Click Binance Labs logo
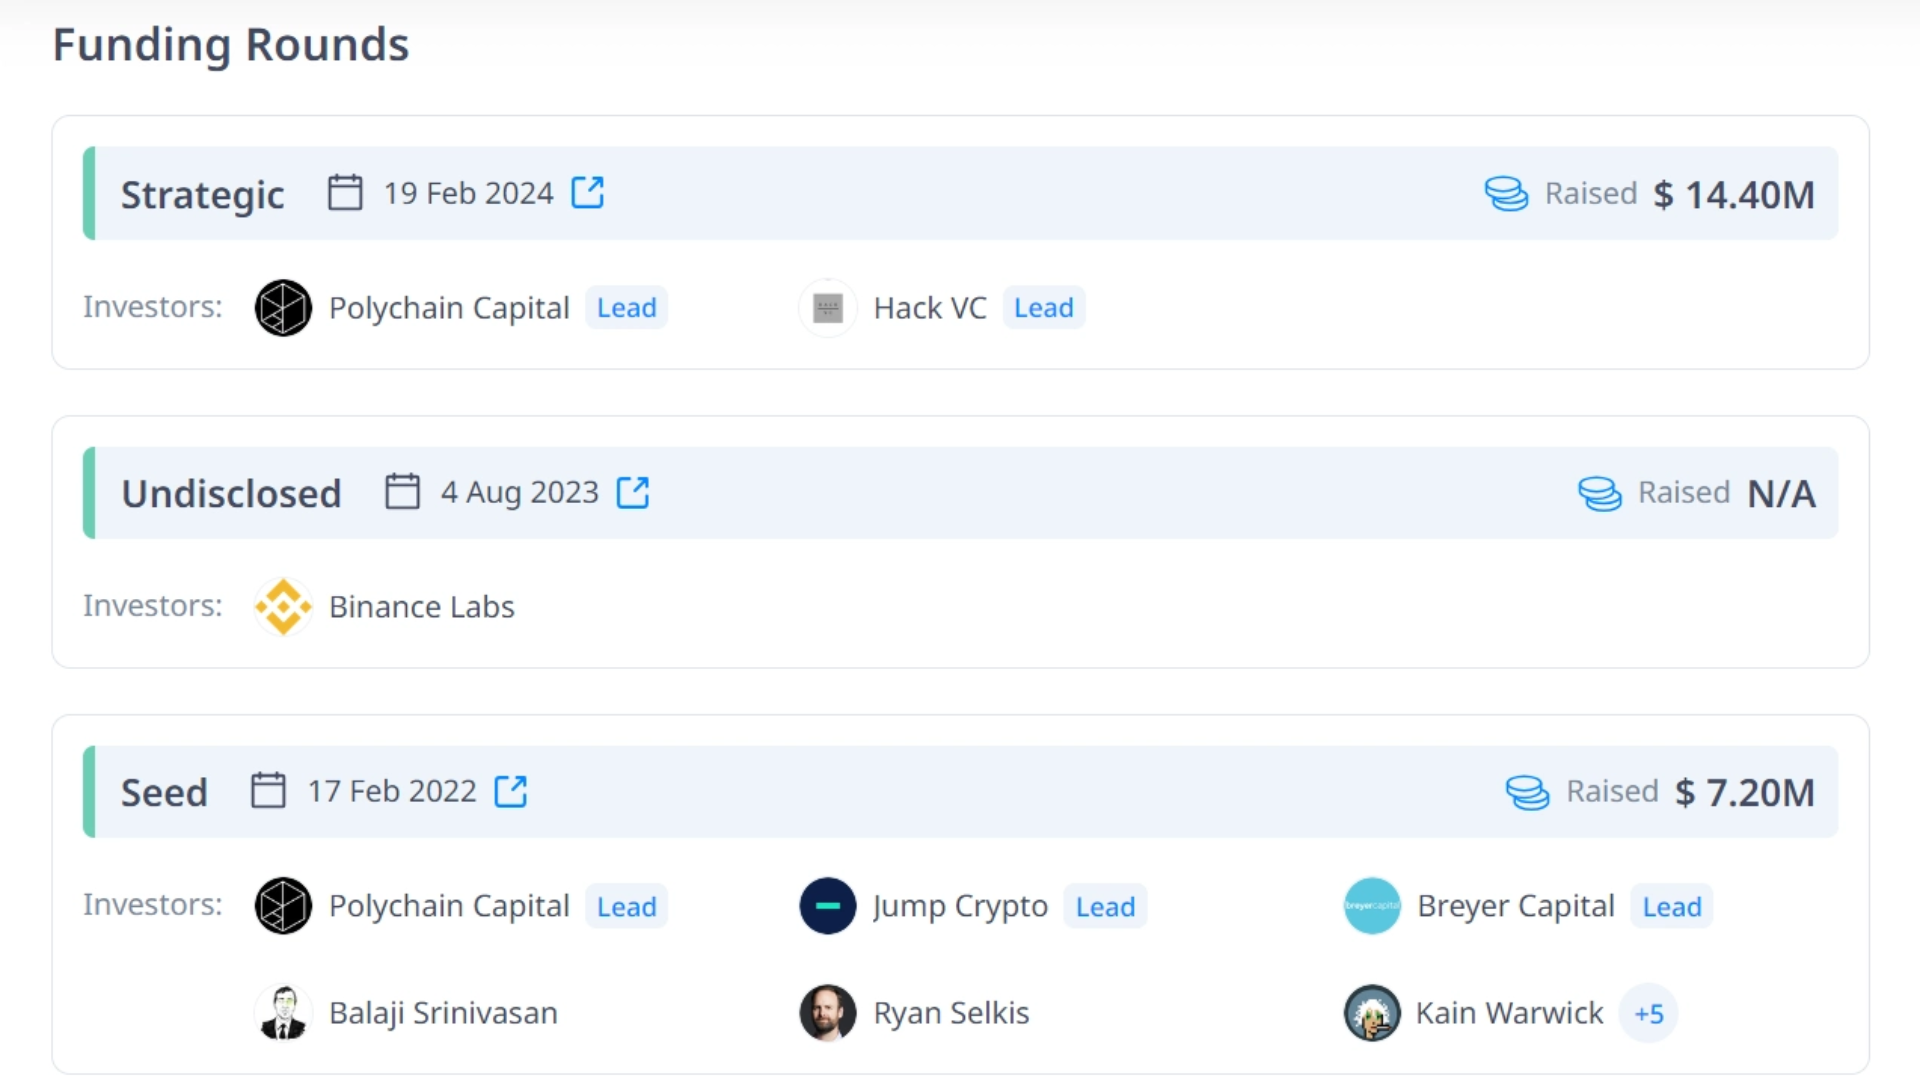 click(x=283, y=607)
